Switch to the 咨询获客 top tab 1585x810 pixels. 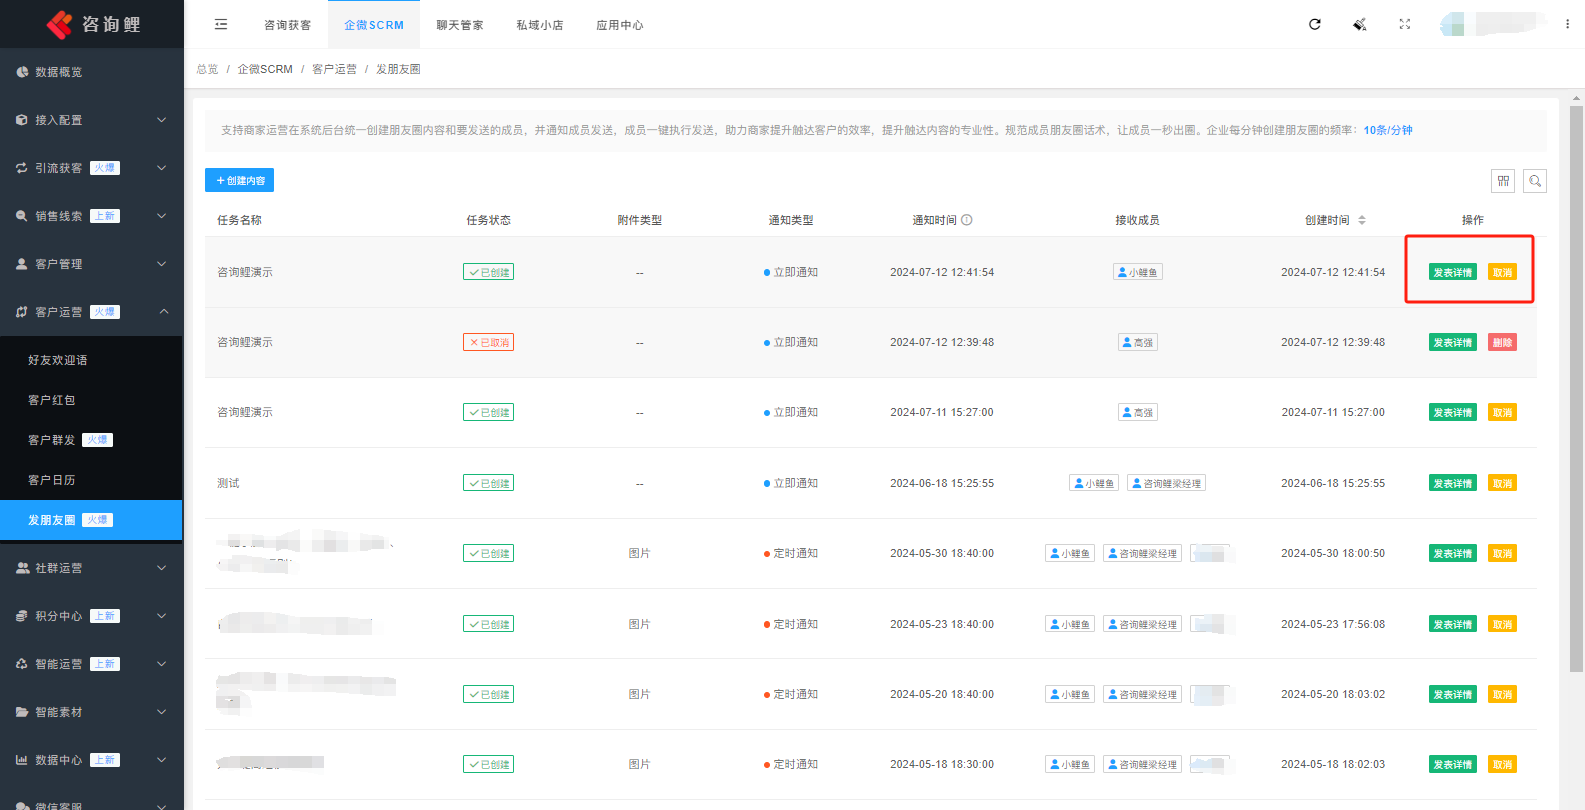tap(288, 25)
